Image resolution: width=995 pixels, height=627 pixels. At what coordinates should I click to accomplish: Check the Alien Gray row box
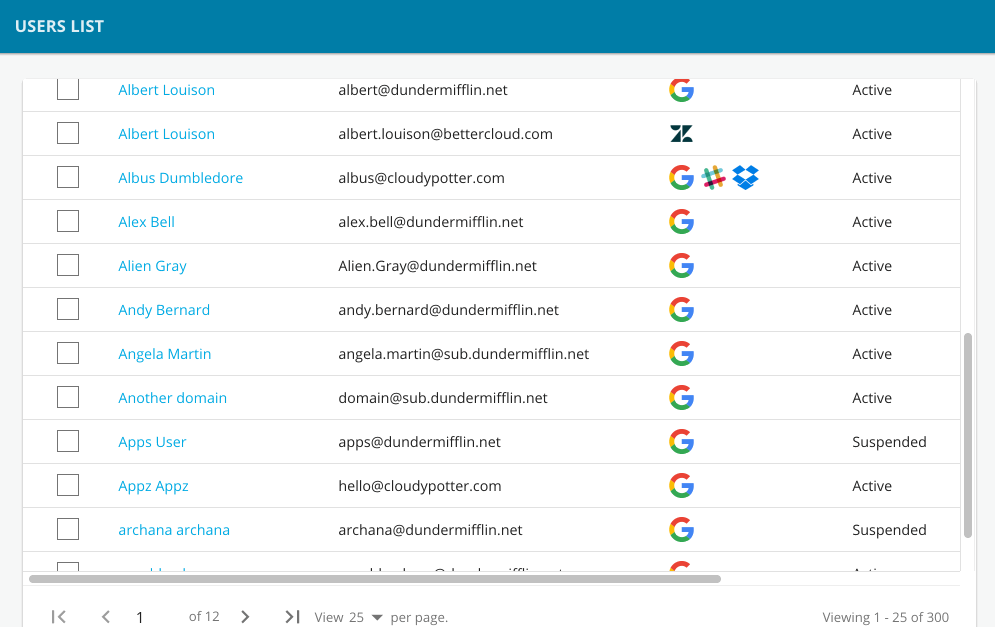pyautogui.click(x=68, y=265)
